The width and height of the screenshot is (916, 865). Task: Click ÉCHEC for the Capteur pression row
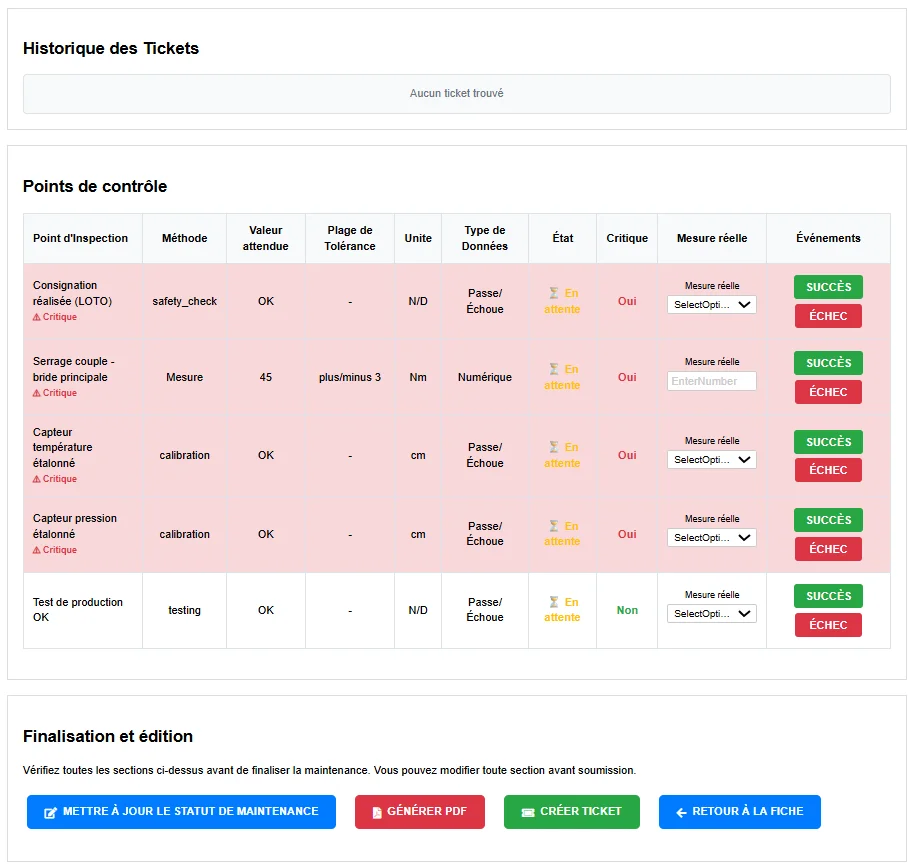pyautogui.click(x=827, y=548)
